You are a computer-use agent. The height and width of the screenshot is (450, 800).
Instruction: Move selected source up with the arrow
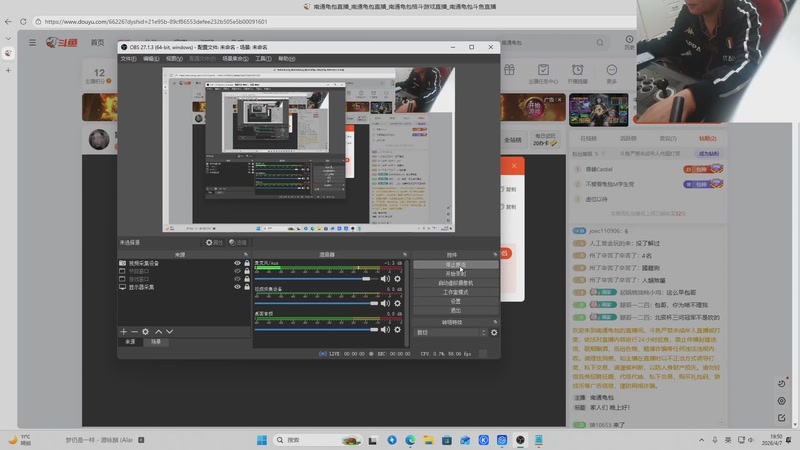tap(159, 332)
